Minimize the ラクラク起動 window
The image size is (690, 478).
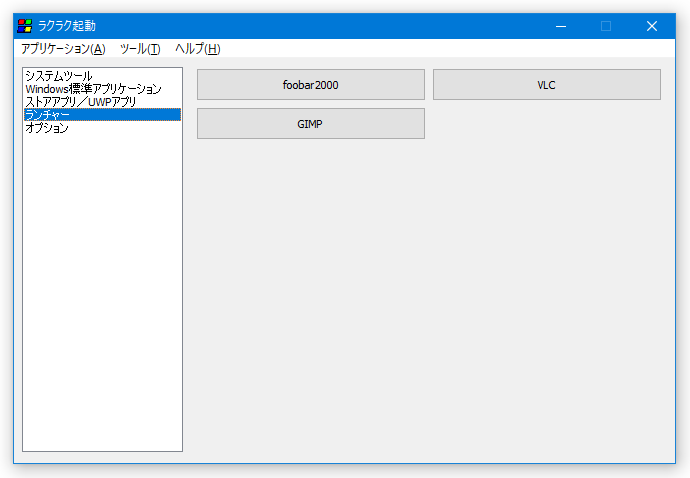[x=561, y=26]
